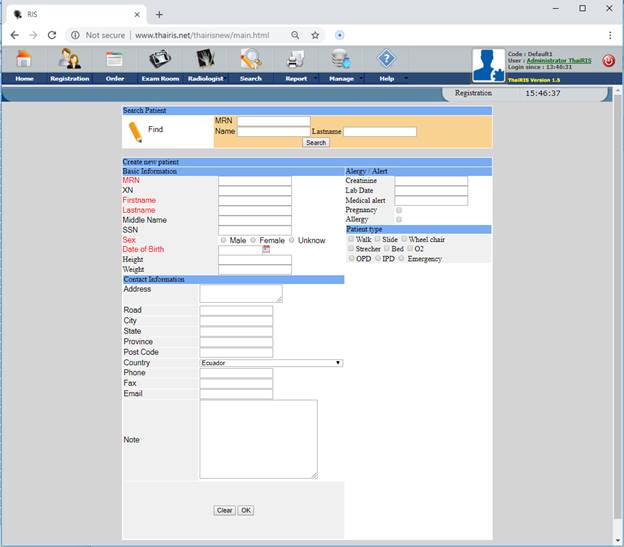Click the Search magnifier toolbar icon
The width and height of the screenshot is (624, 547).
point(250,59)
